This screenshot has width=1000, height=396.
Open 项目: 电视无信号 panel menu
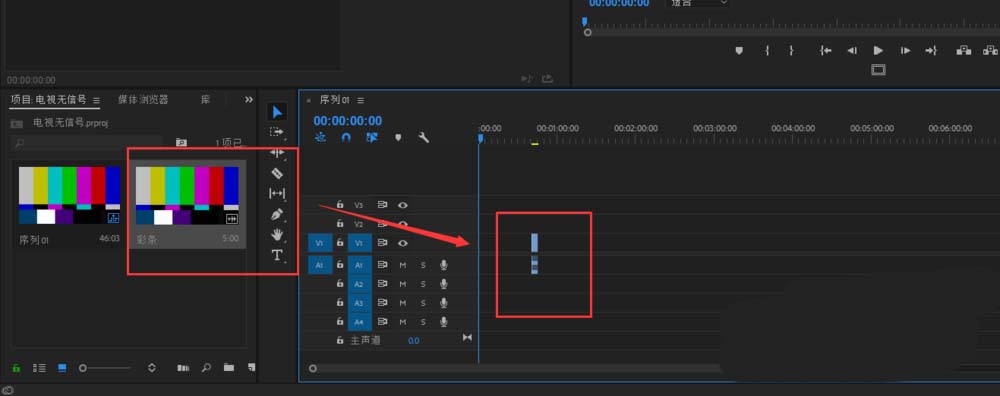click(x=96, y=100)
